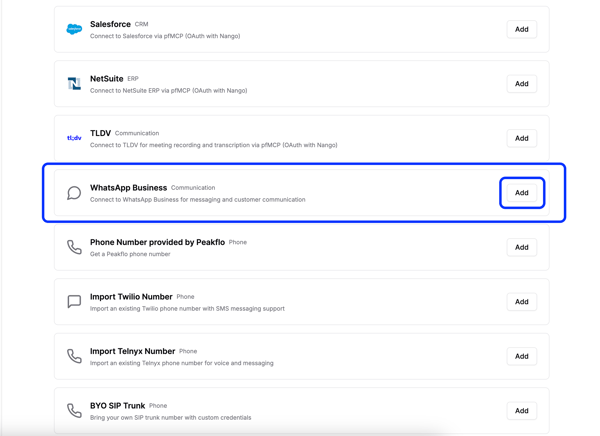Click the NetSuite logo icon
This screenshot has width=600, height=436.
coord(74,84)
